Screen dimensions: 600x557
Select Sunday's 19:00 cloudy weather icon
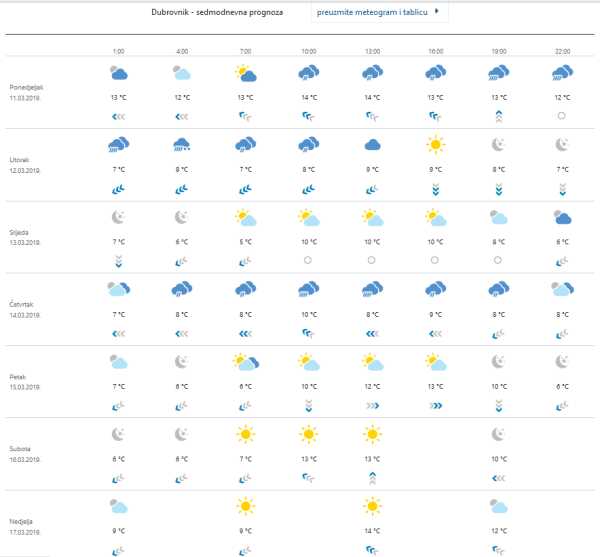498,506
